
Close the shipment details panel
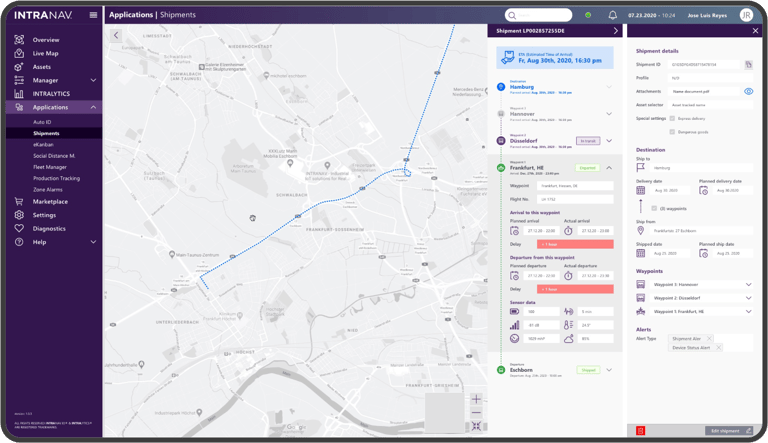tap(755, 31)
